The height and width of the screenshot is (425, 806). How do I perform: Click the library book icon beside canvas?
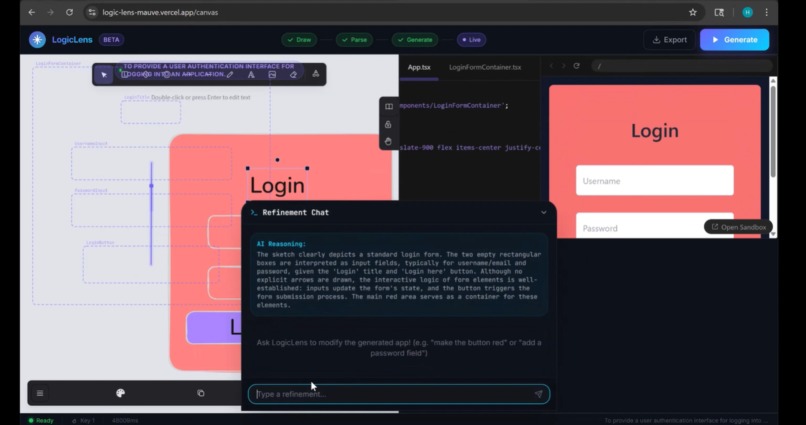pyautogui.click(x=389, y=106)
